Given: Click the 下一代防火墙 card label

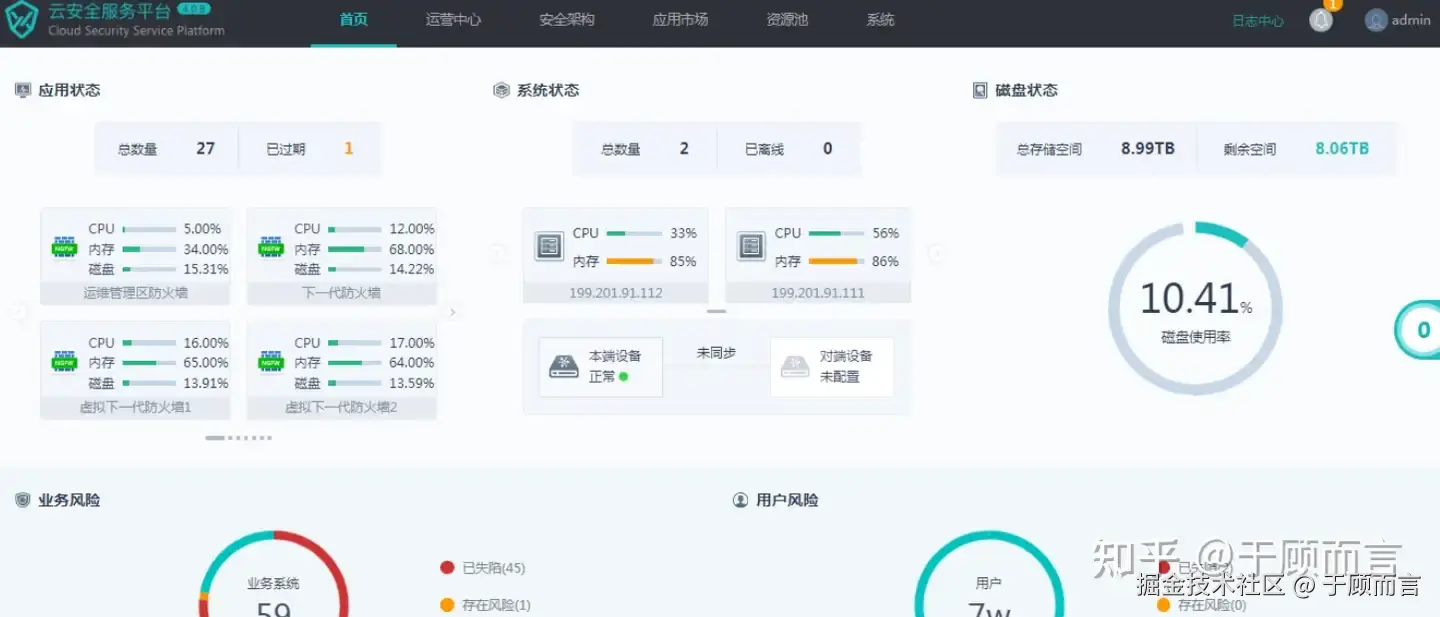Looking at the screenshot, I should click(x=341, y=293).
